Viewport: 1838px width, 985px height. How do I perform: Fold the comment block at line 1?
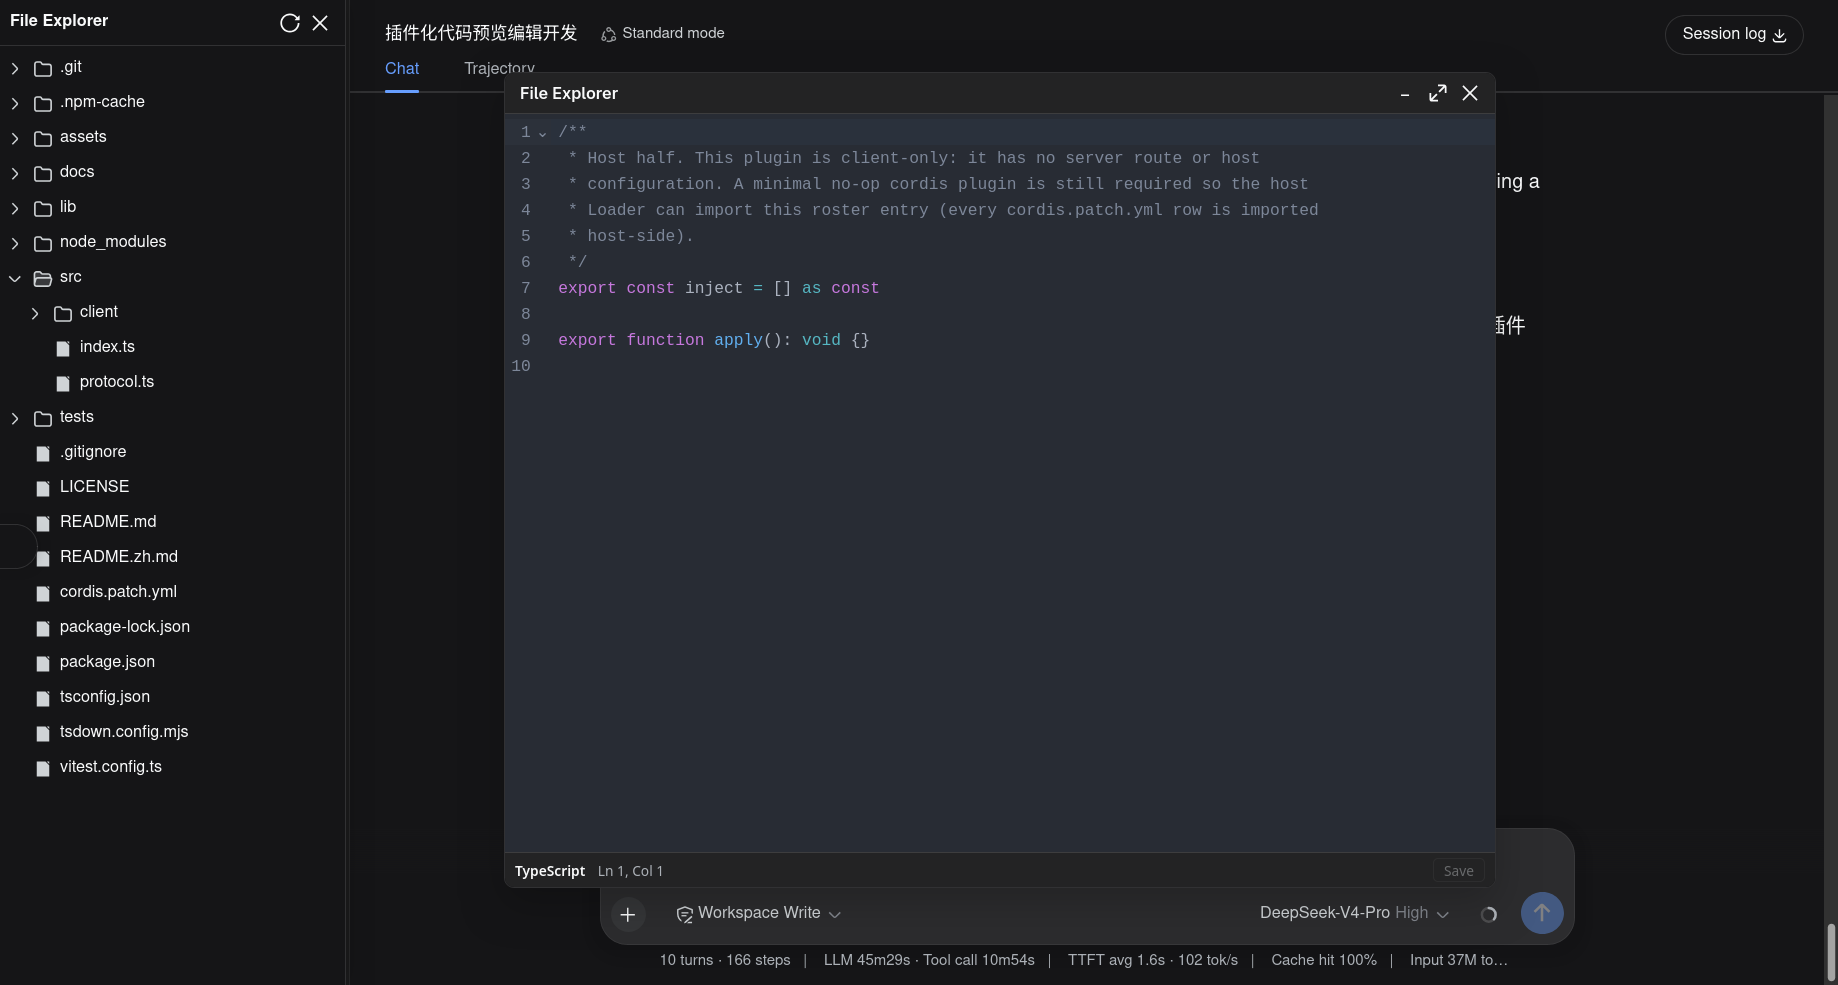click(543, 133)
